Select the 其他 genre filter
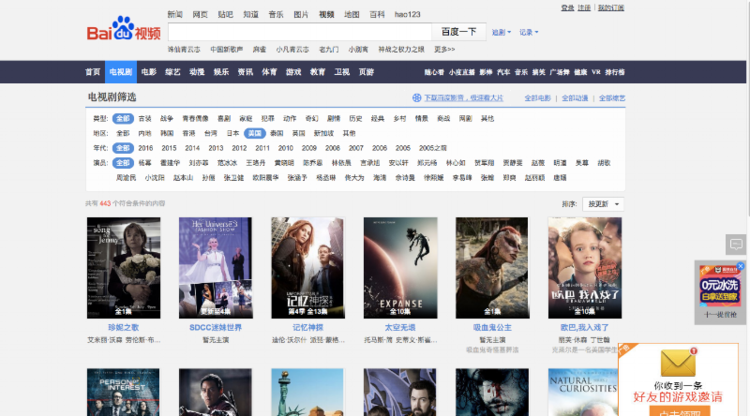This screenshot has height=416, width=750. tap(487, 119)
